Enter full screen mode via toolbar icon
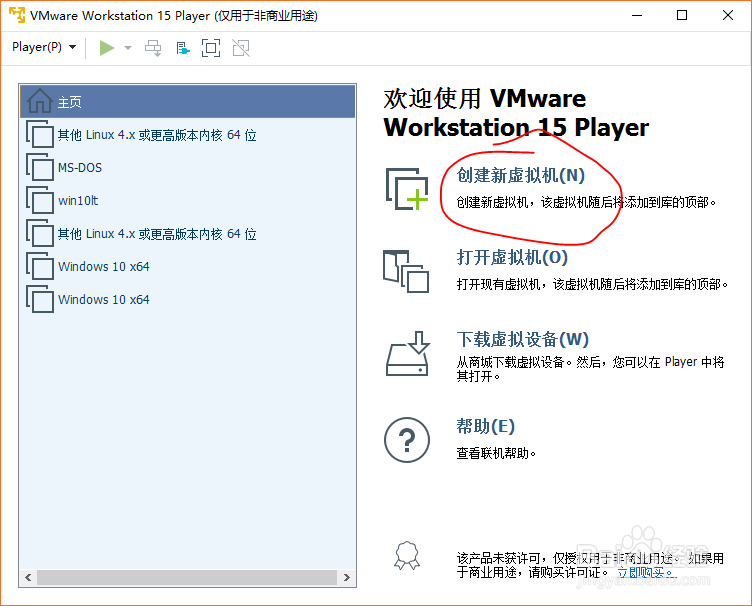The width and height of the screenshot is (752, 606). (x=211, y=48)
